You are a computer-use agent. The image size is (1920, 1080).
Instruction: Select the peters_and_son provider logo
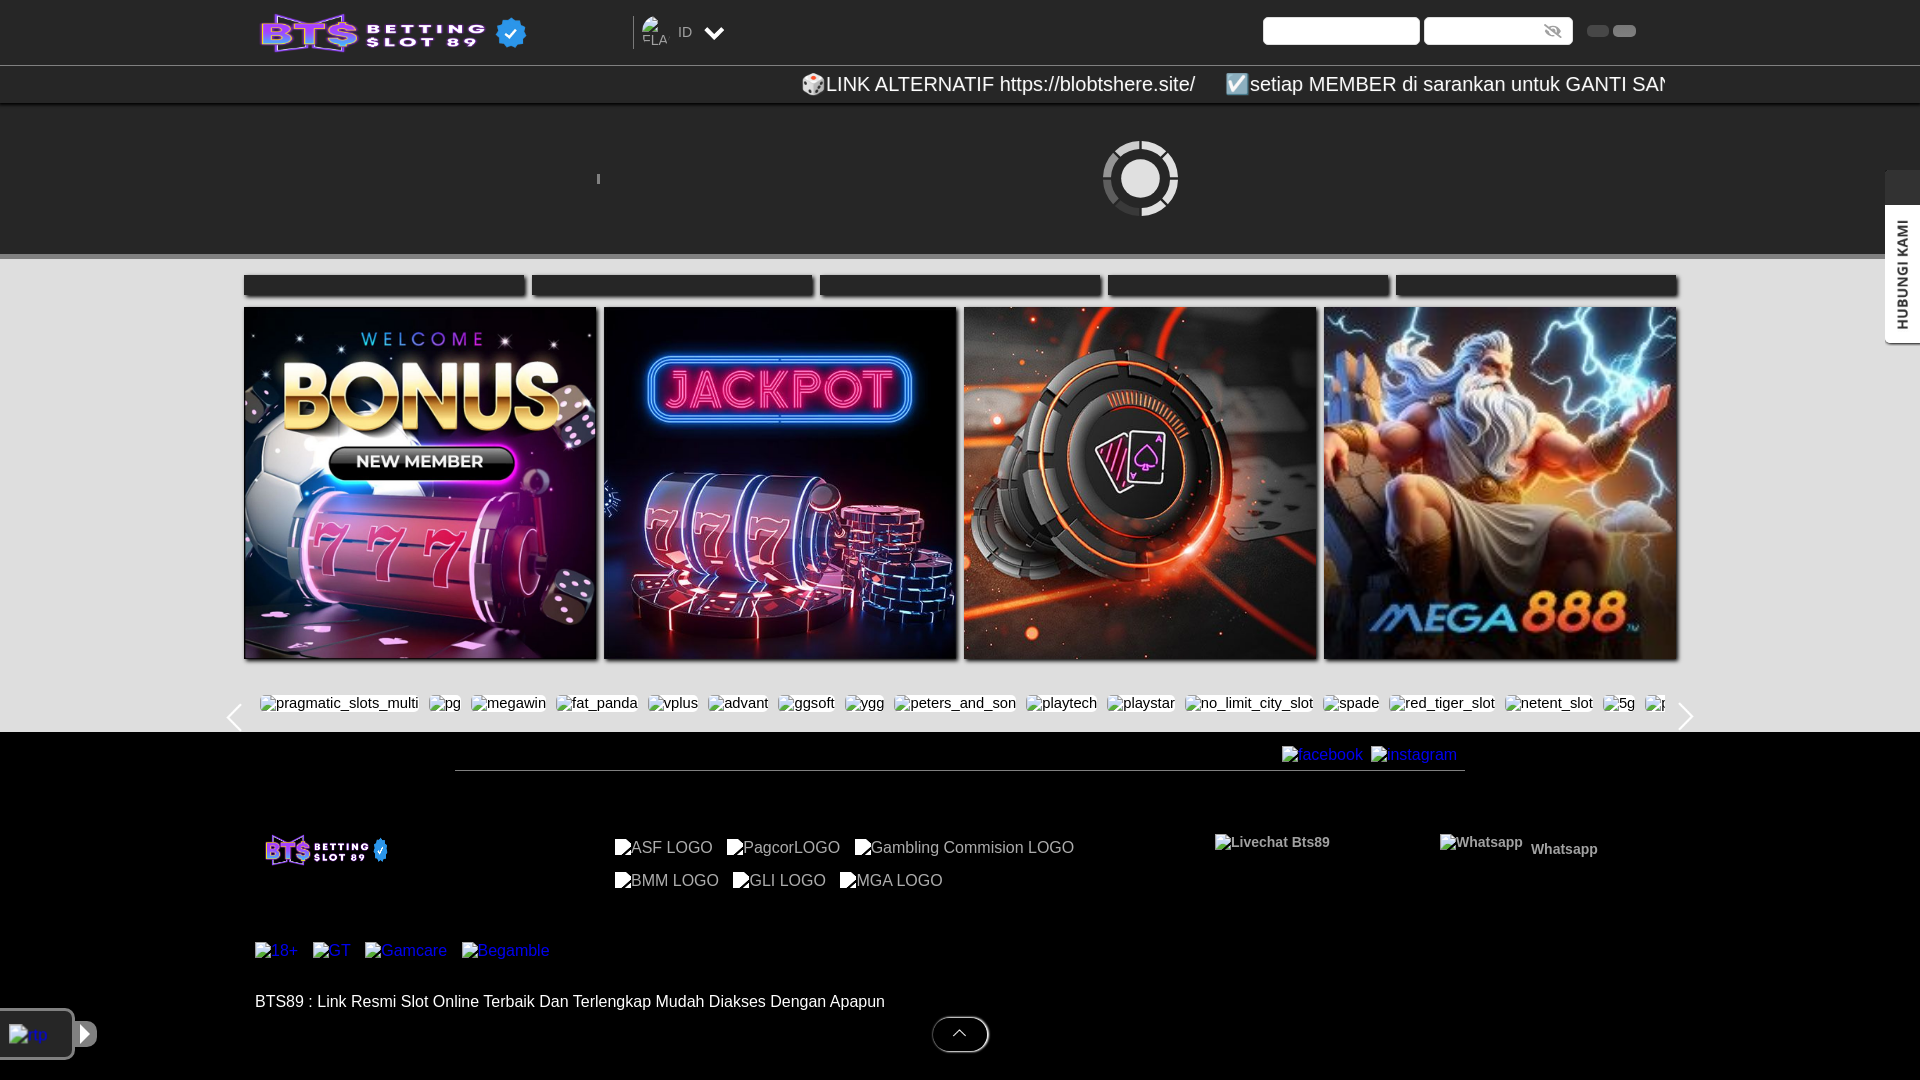pyautogui.click(x=955, y=703)
